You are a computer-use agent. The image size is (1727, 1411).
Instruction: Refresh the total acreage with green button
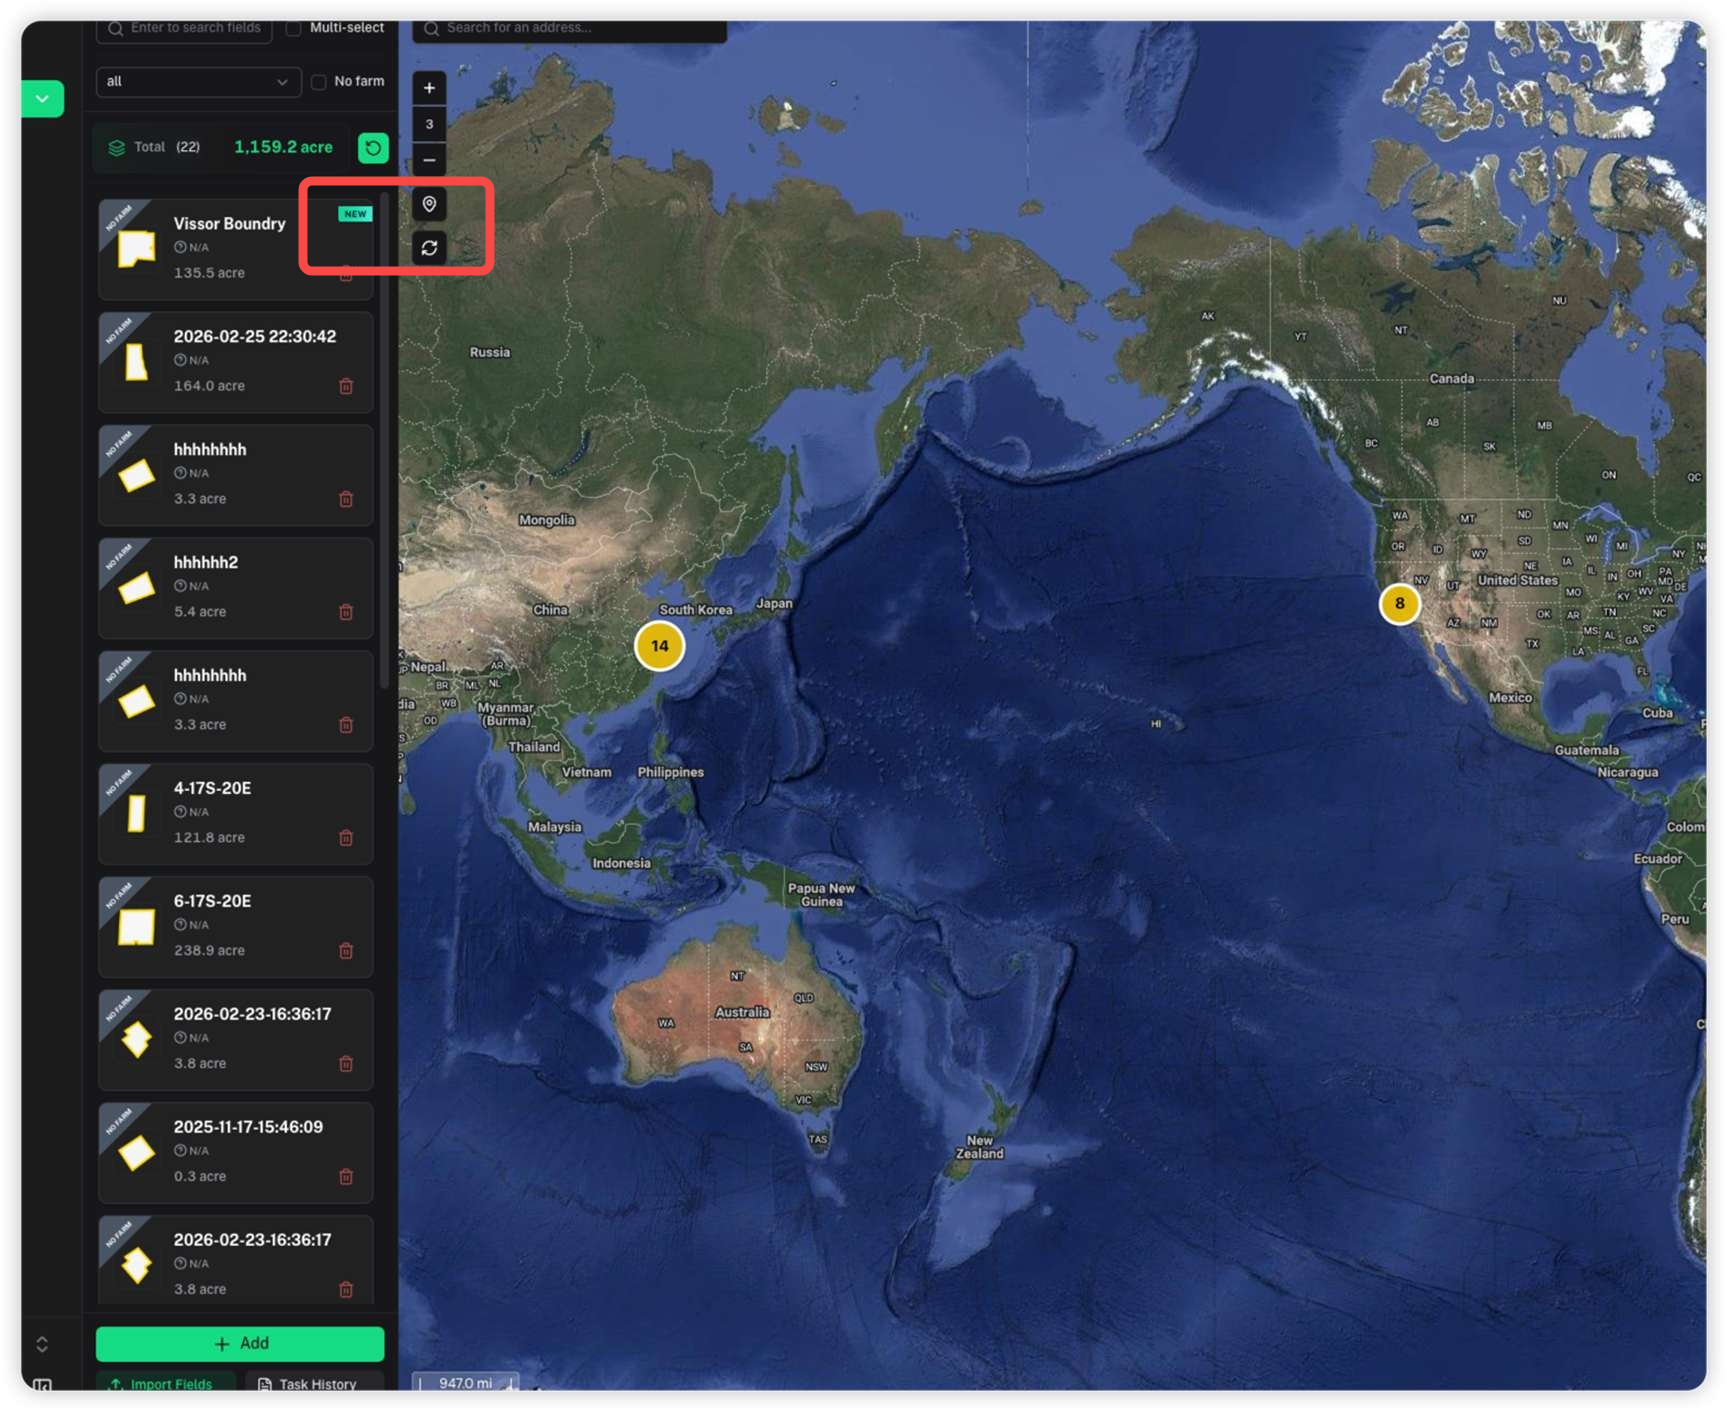373,148
